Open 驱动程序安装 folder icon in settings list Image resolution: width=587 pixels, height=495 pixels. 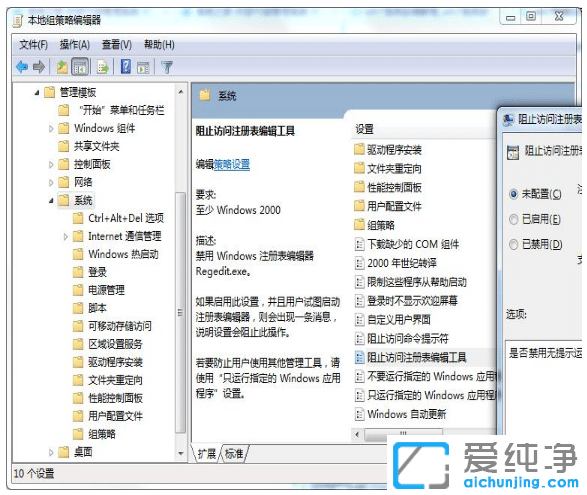coord(359,149)
